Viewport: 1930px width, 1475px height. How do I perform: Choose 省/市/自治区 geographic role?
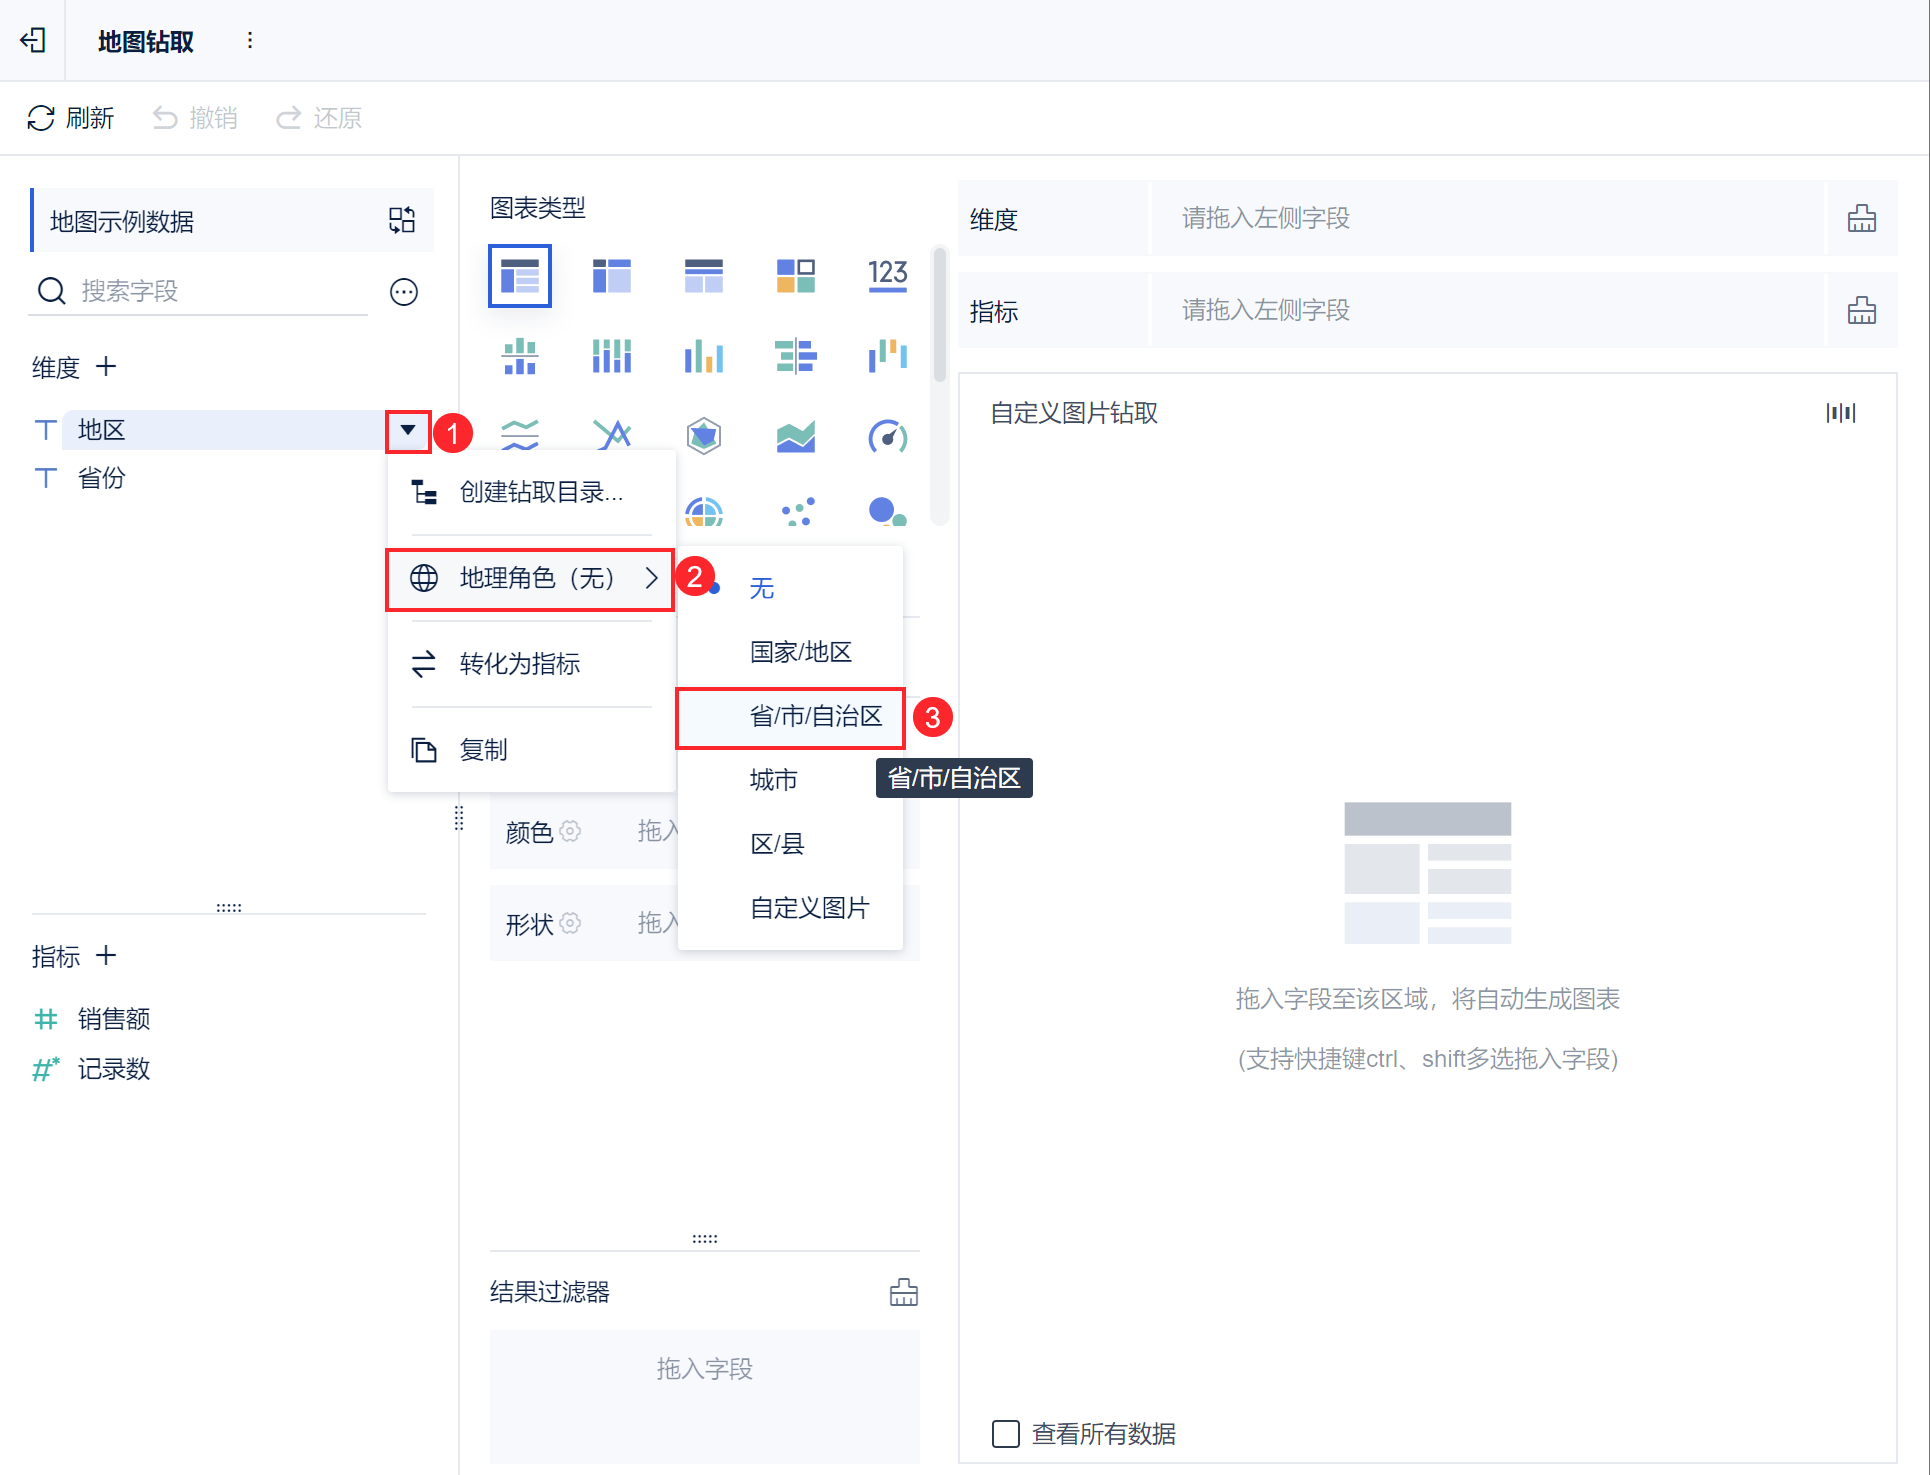(815, 716)
